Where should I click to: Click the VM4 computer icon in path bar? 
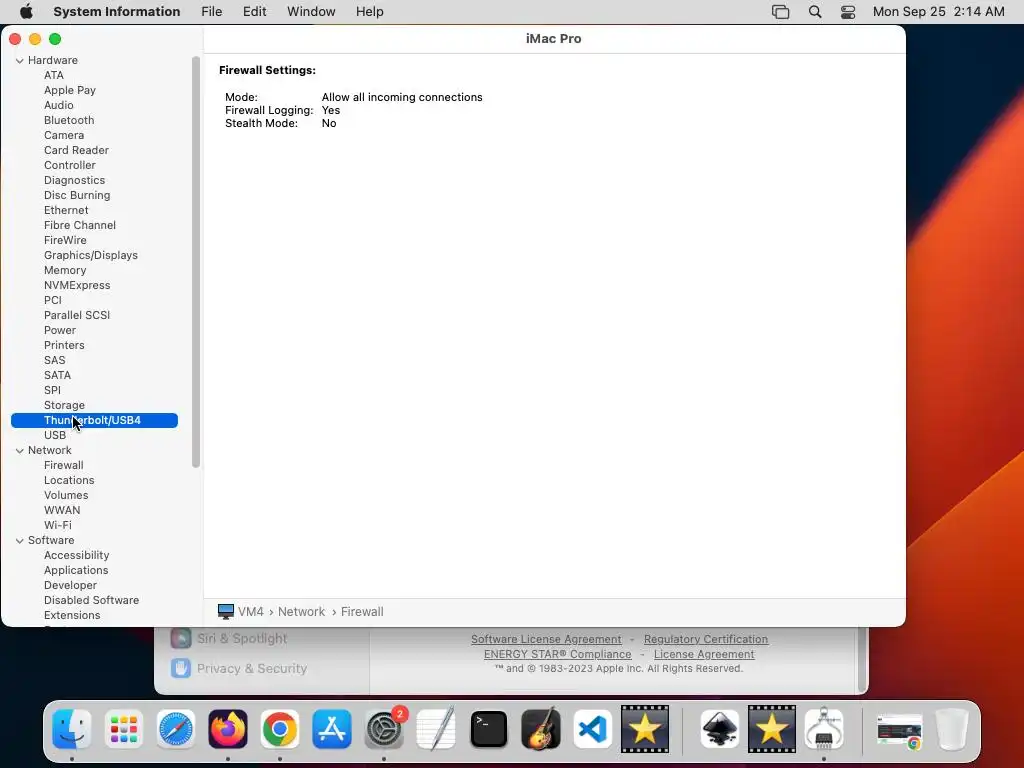[226, 612]
